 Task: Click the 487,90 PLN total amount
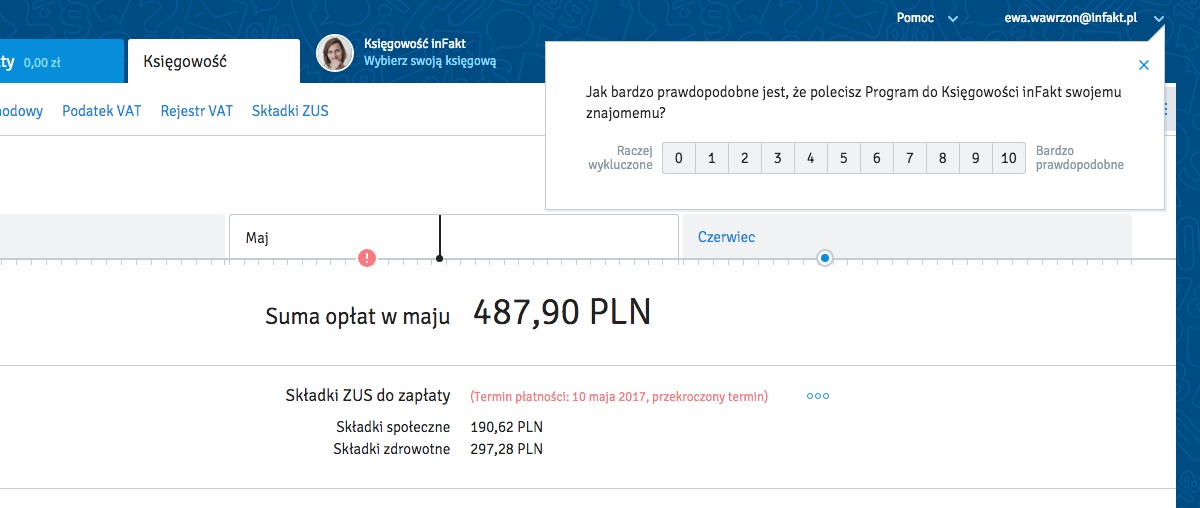point(562,313)
